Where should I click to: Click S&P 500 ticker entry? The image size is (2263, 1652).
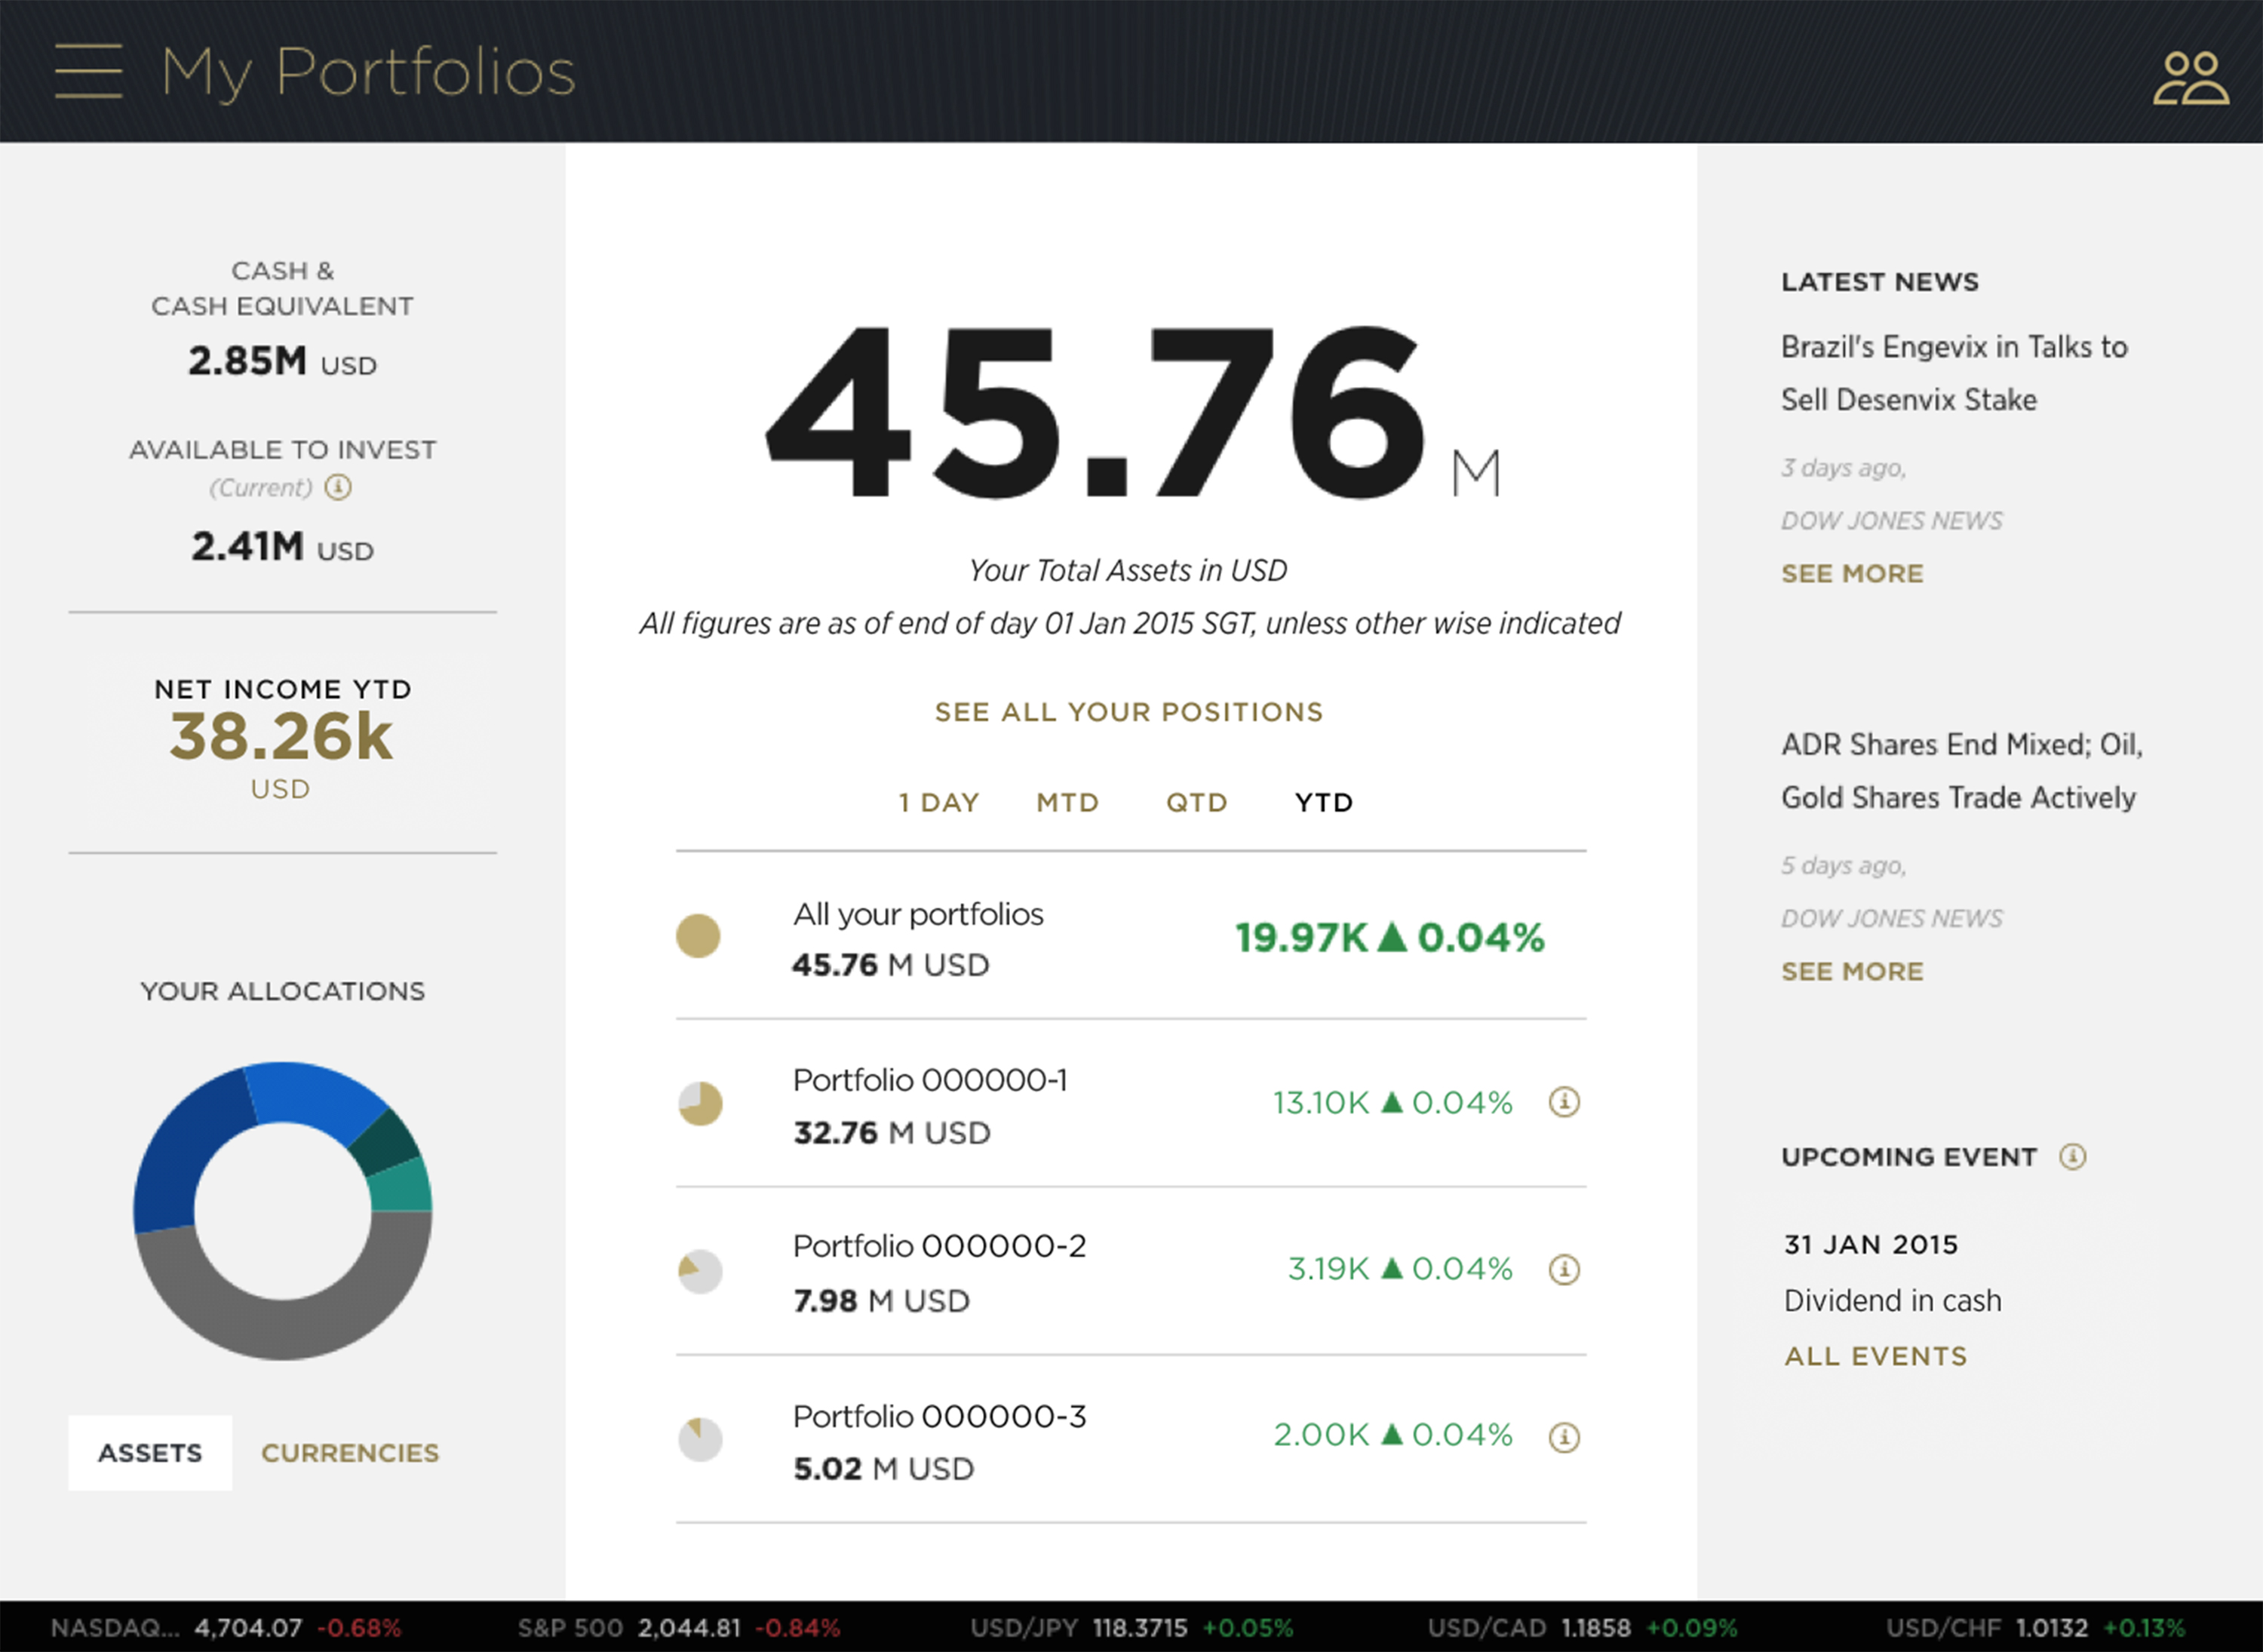(x=679, y=1628)
